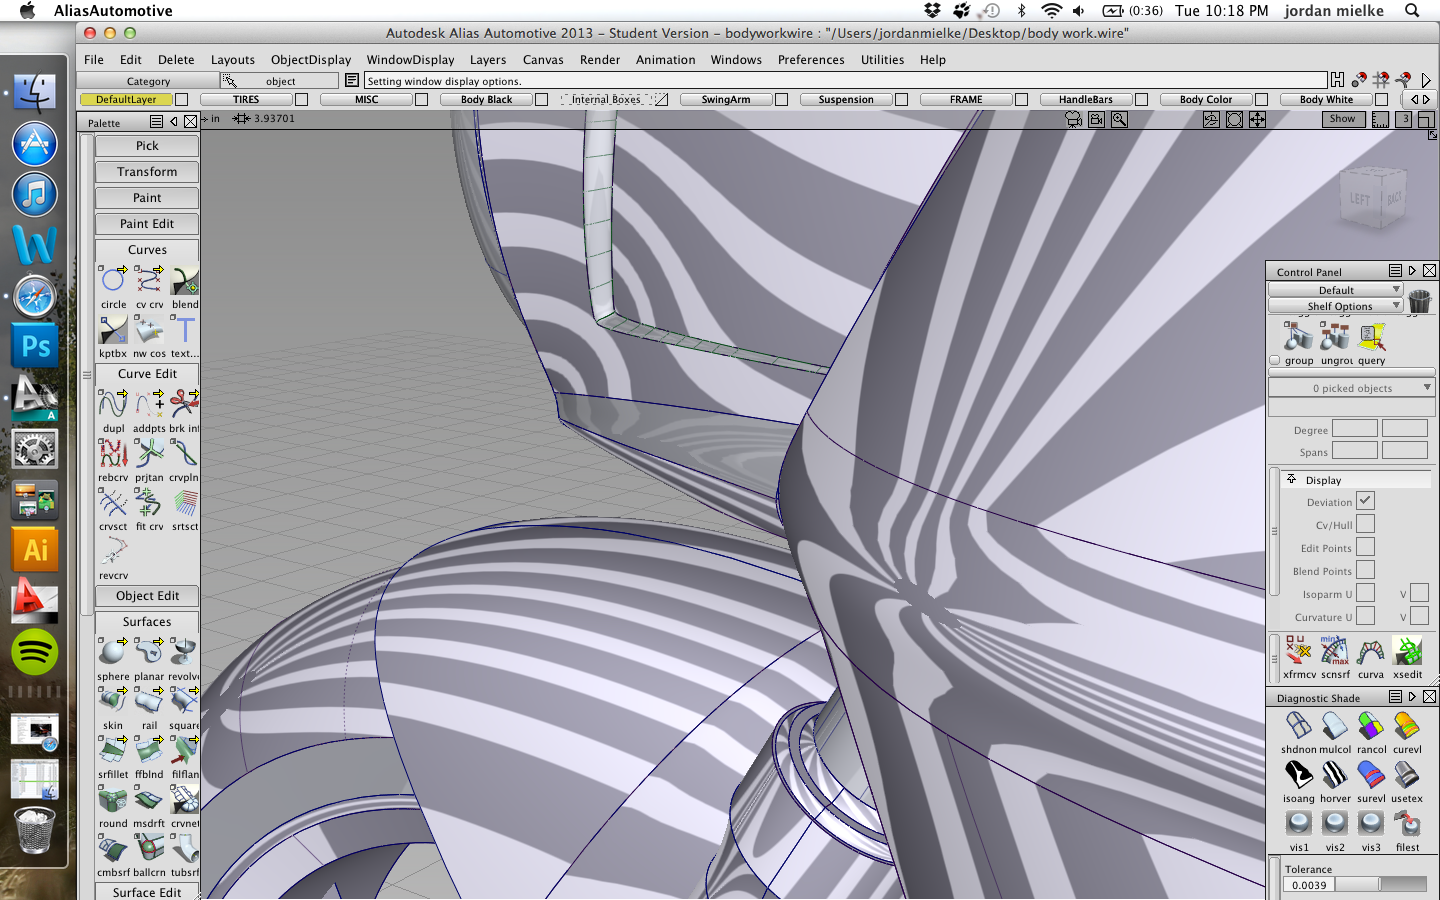The image size is (1440, 900).
Task: Expand the Control Panel arrow
Action: pyautogui.click(x=1412, y=271)
